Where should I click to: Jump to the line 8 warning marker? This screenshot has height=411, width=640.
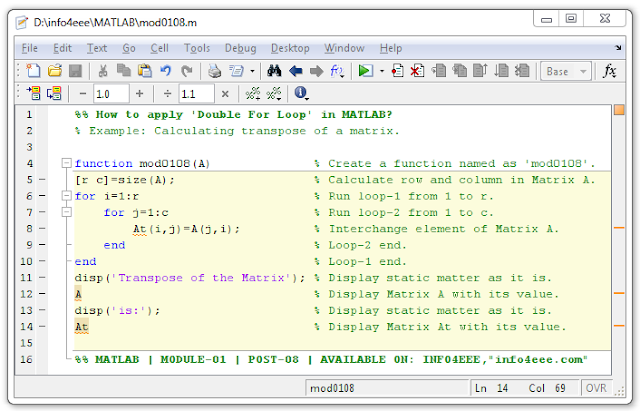click(619, 228)
